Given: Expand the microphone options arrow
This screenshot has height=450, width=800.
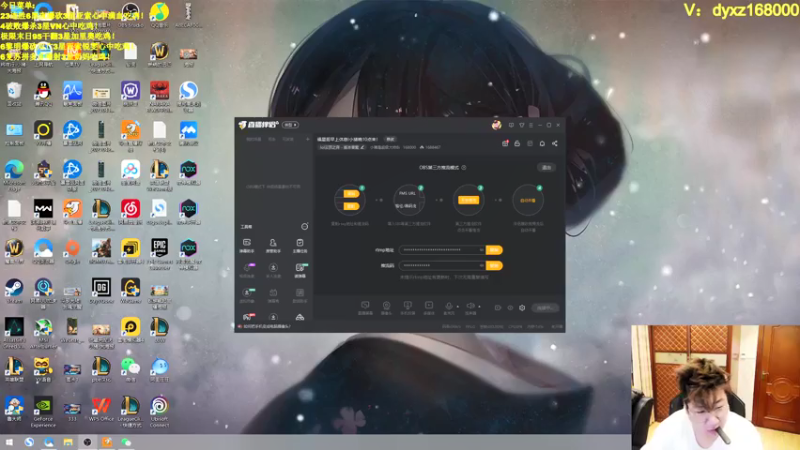Looking at the screenshot, I should click(458, 307).
